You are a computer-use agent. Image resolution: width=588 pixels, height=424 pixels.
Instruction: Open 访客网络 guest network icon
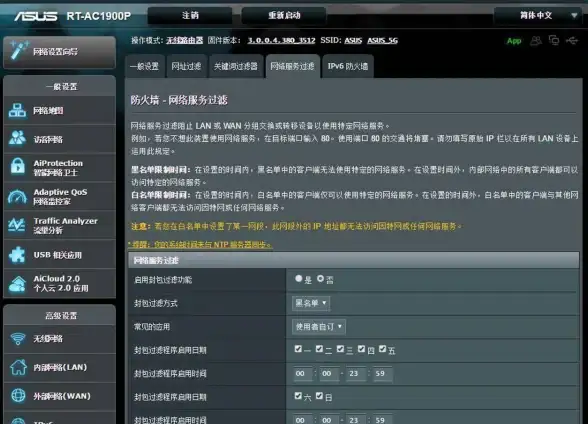tap(17, 138)
